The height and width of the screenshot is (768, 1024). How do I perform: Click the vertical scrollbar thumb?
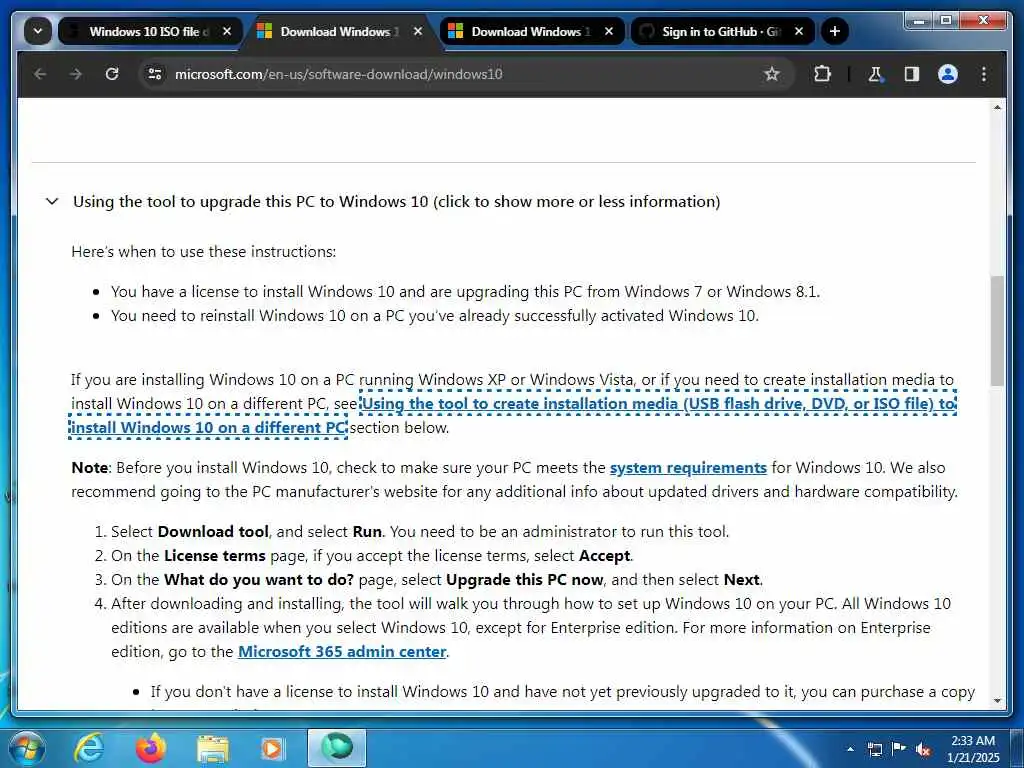coord(997,330)
